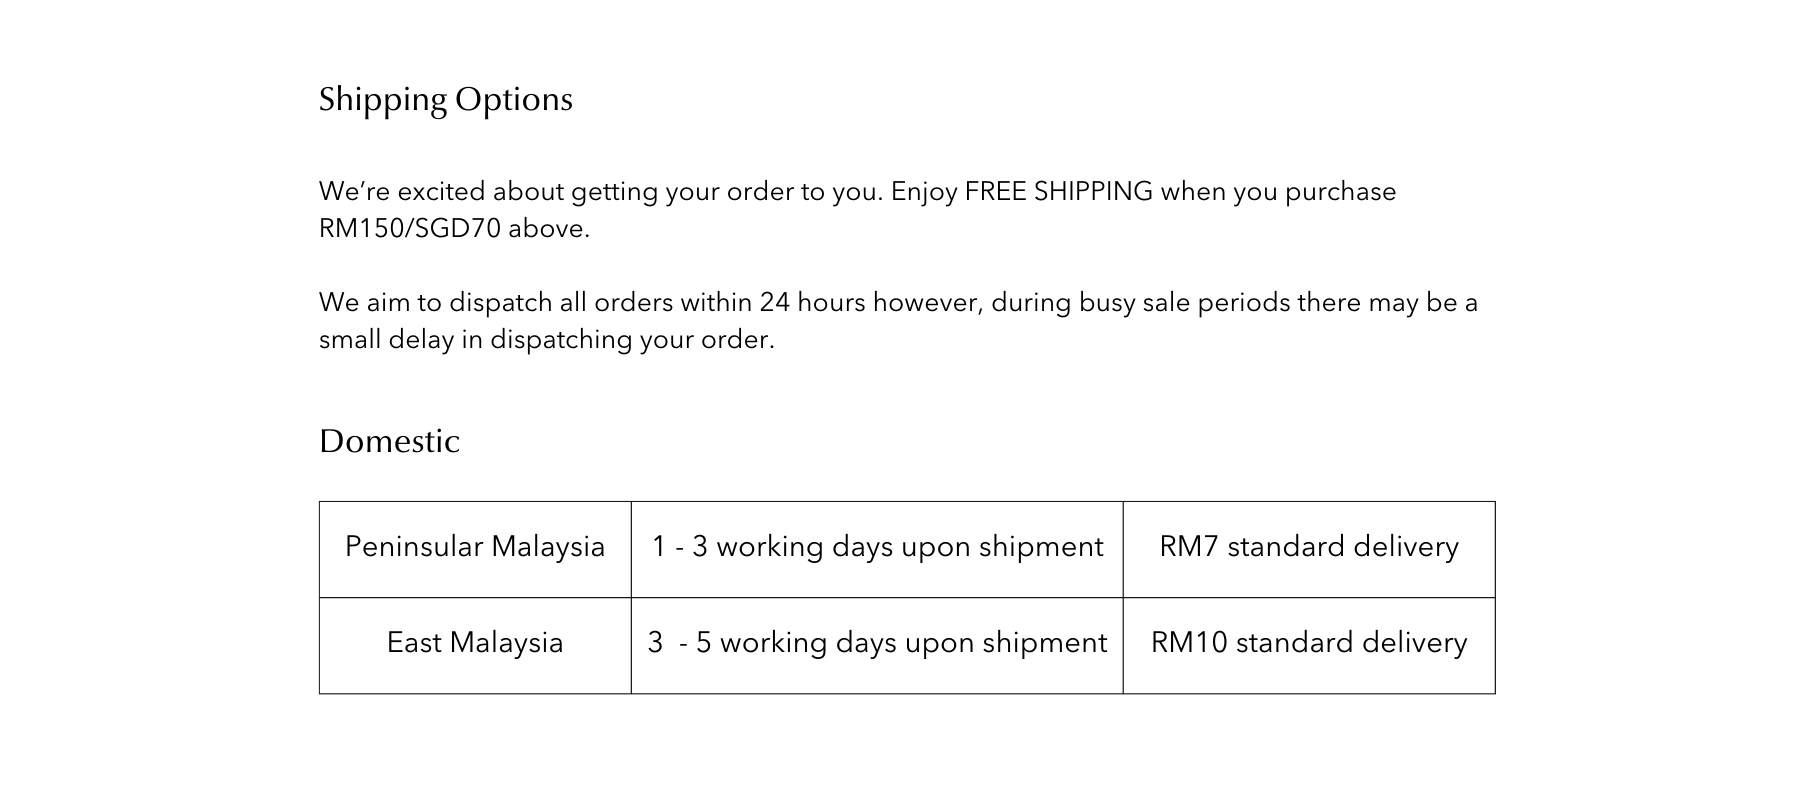Click the words "when you purchase"
This screenshot has height=800, width=1800.
[x=1278, y=192]
